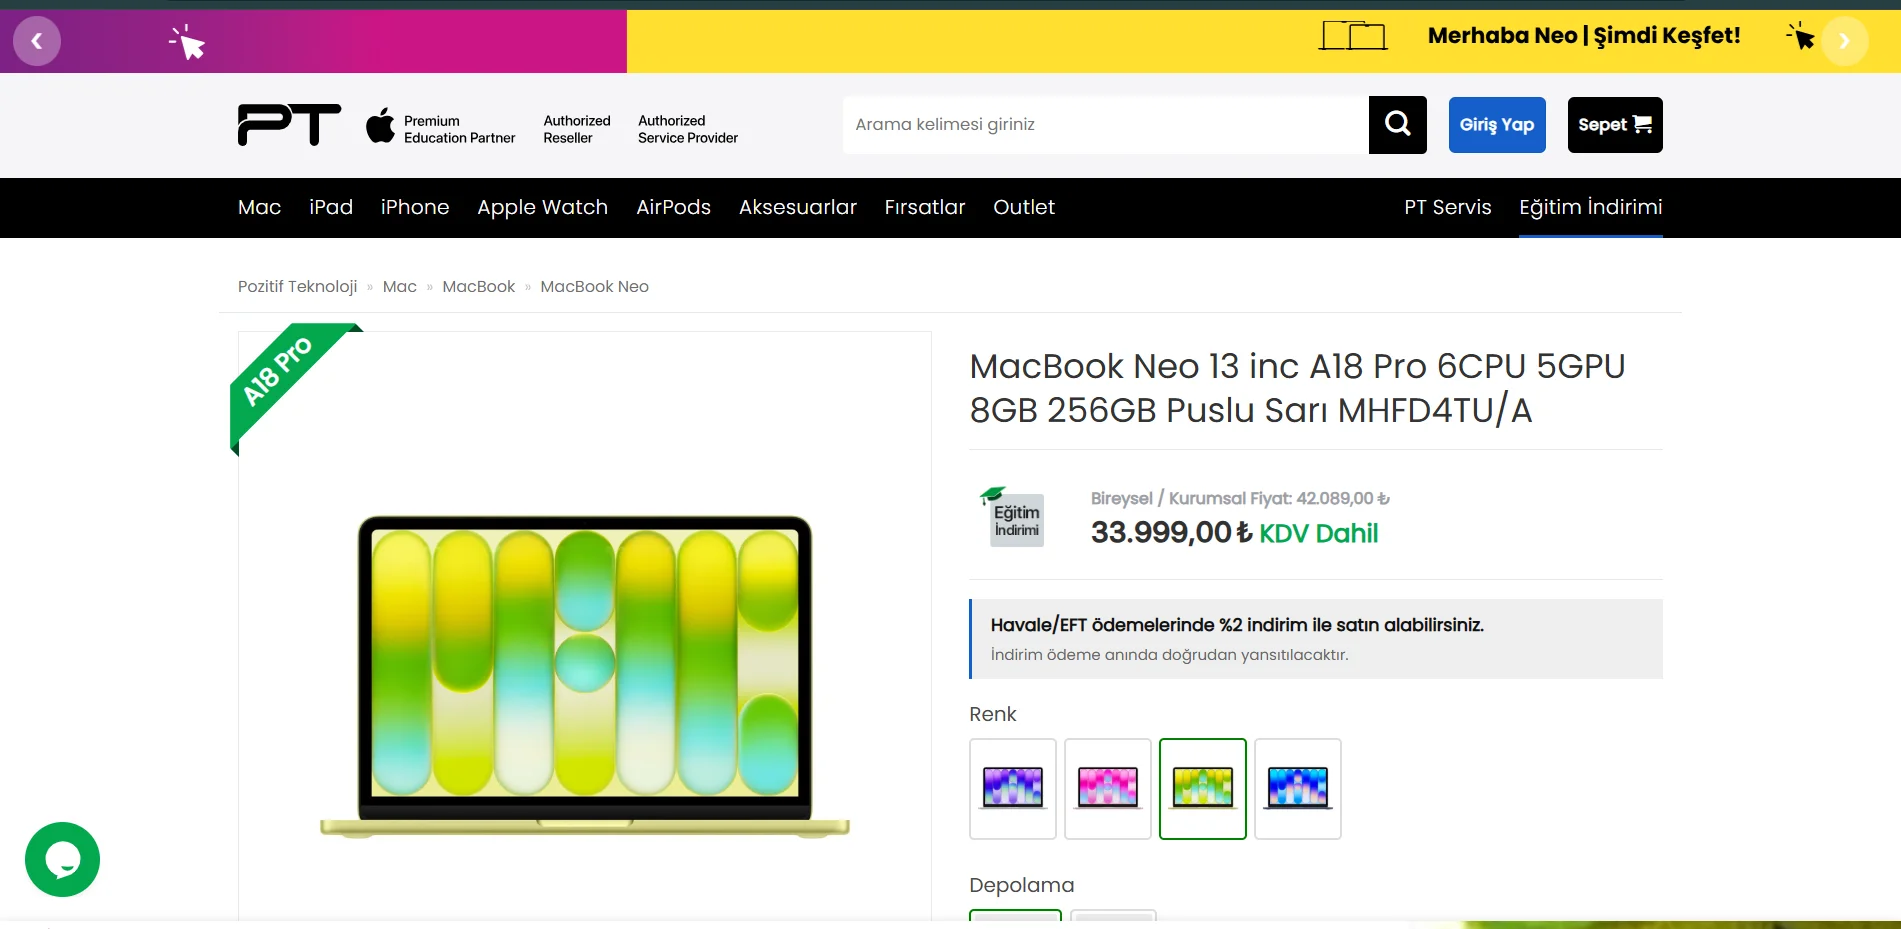Open the Sepet cart button
The width and height of the screenshot is (1901, 929).
pyautogui.click(x=1615, y=125)
